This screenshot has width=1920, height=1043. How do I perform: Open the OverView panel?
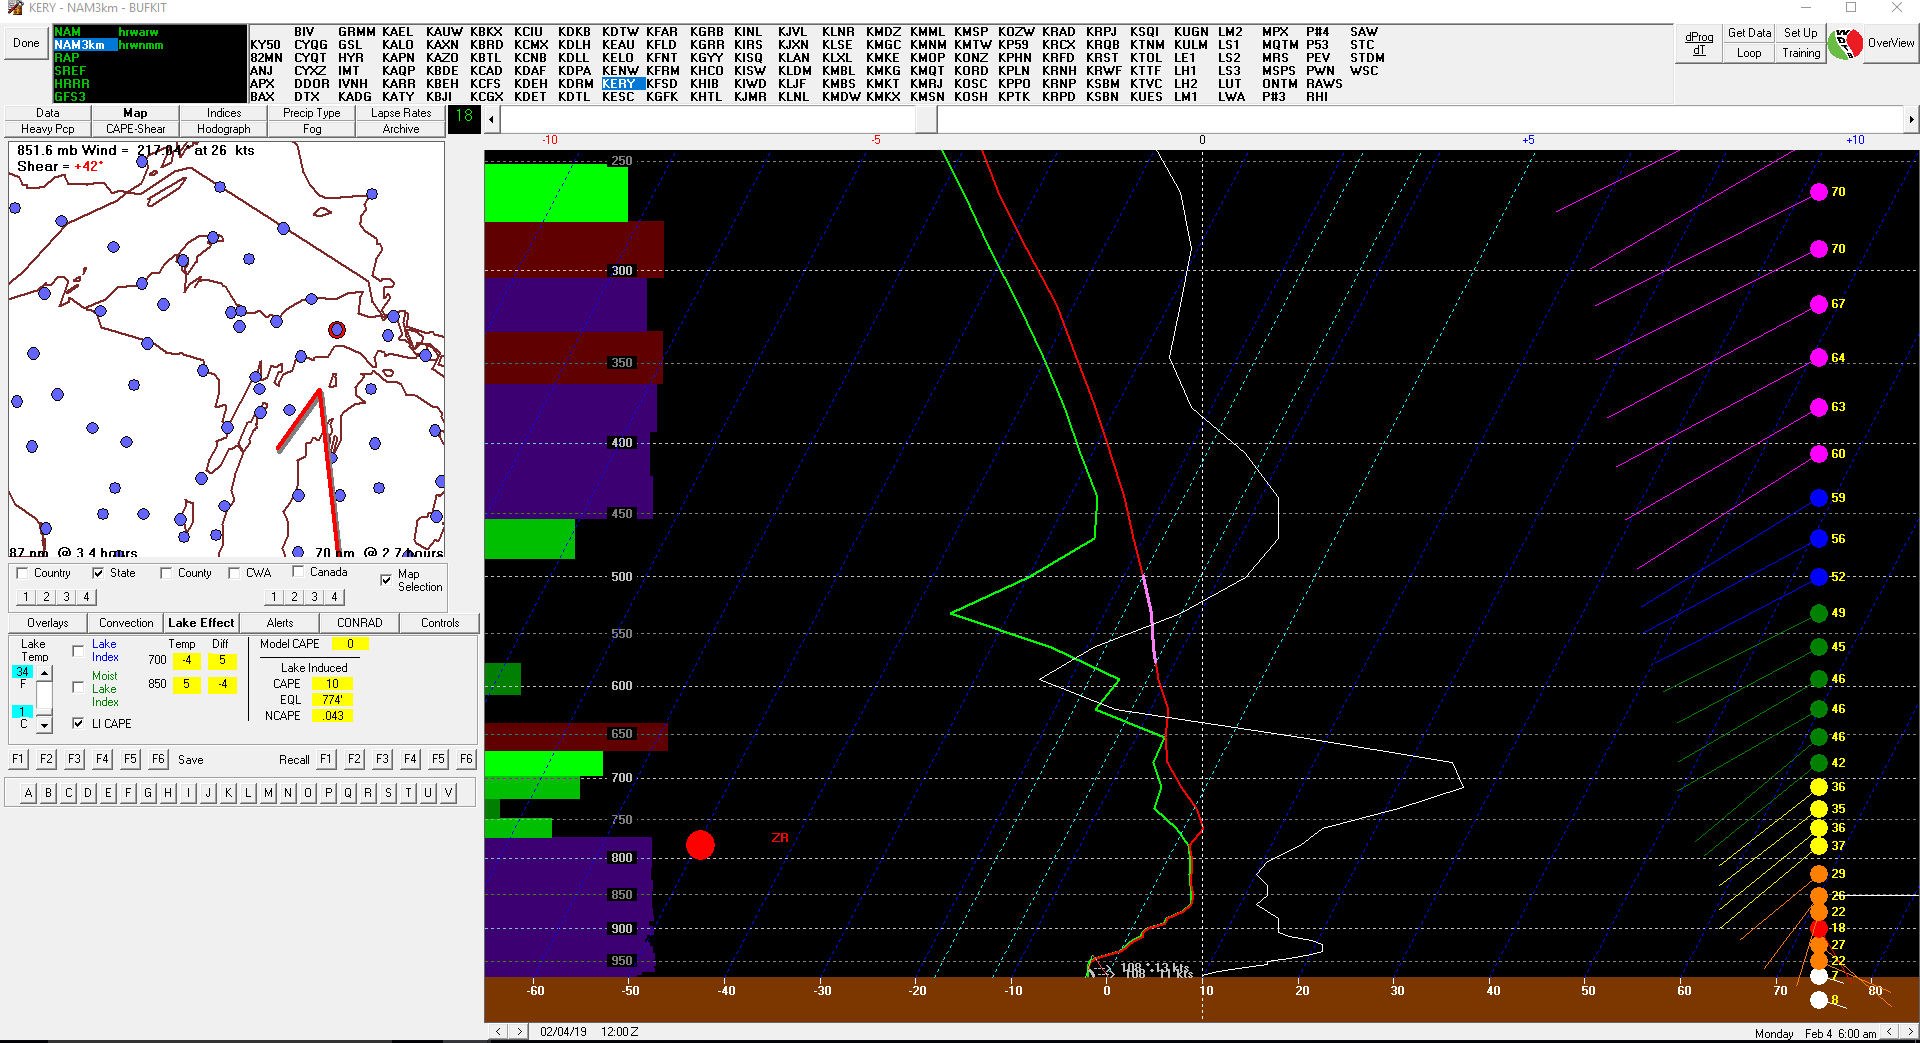click(x=1890, y=43)
